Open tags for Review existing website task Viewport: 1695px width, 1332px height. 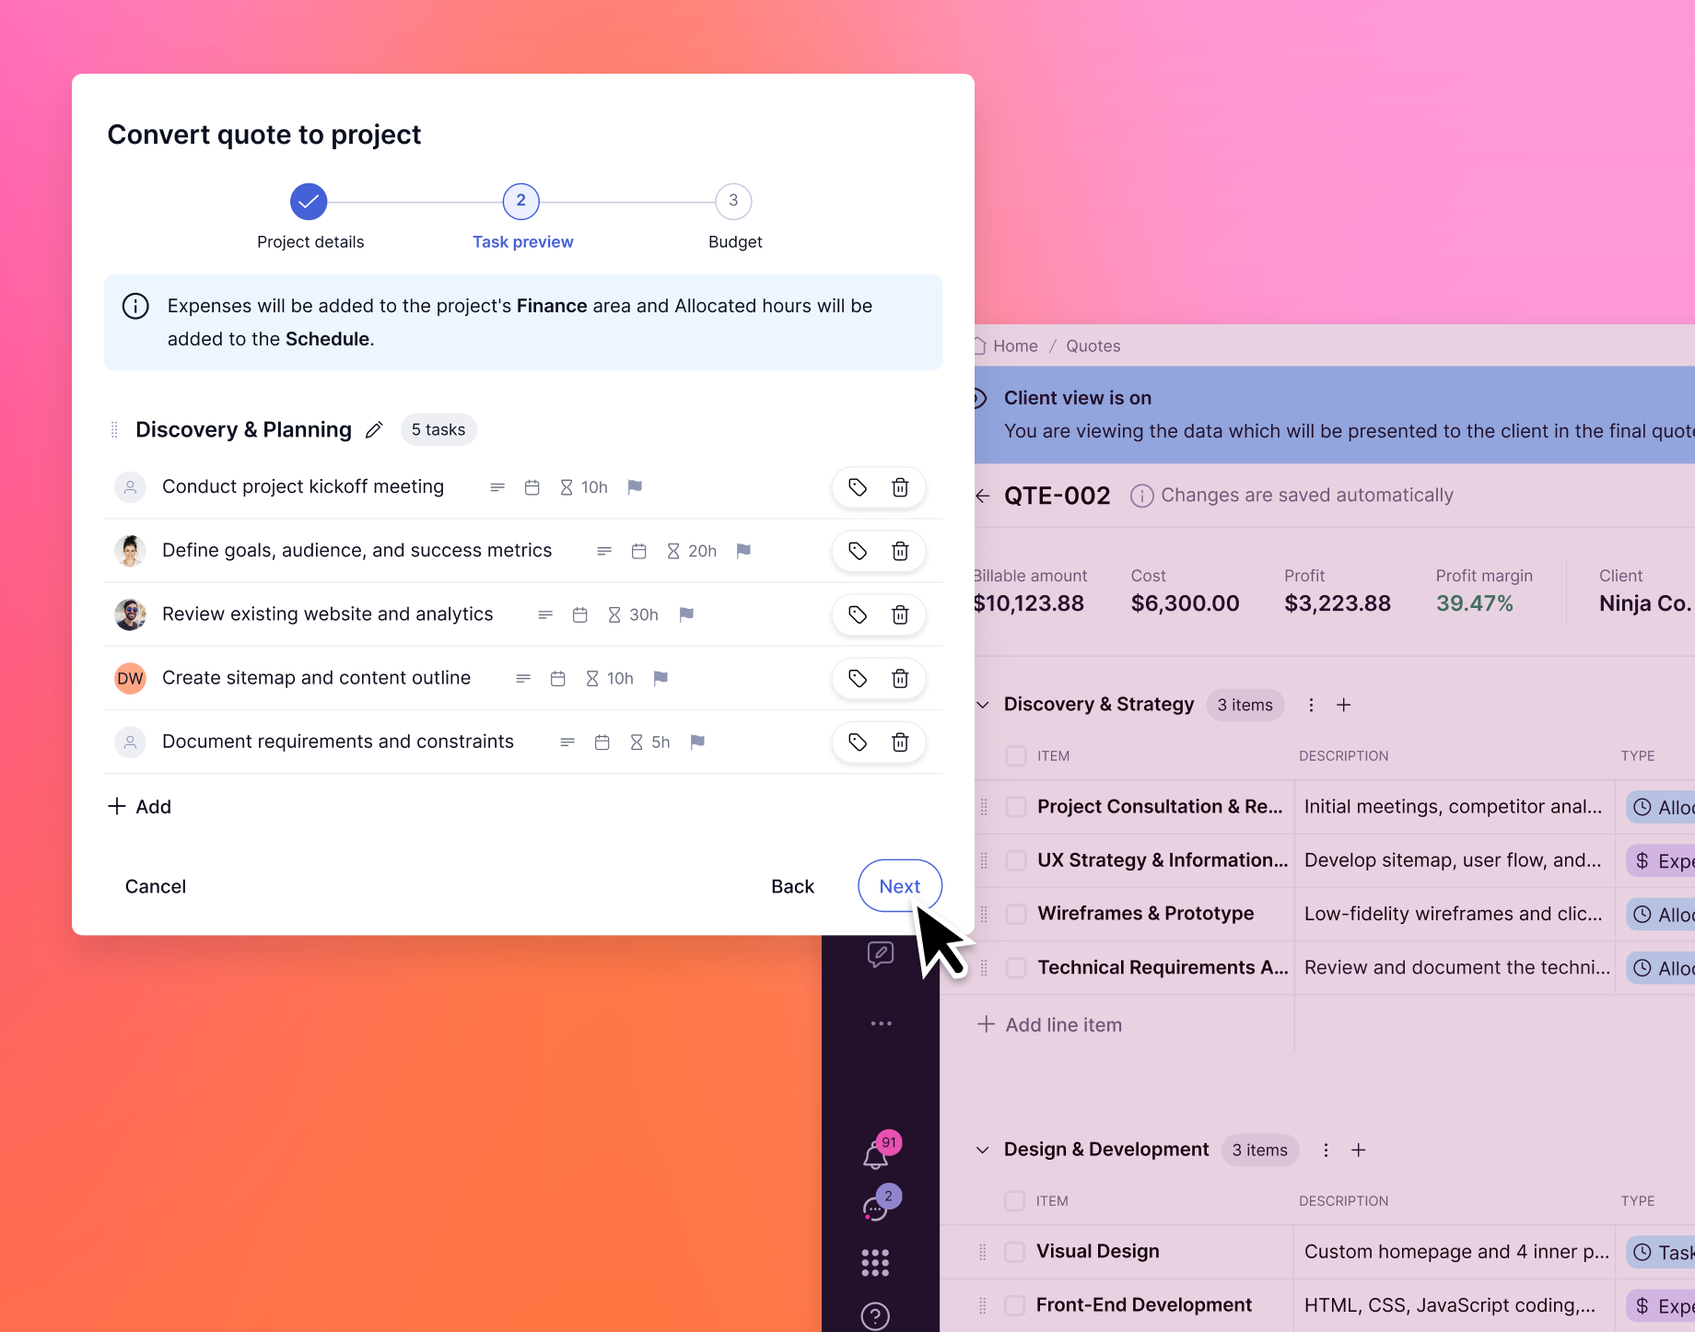[x=857, y=614]
